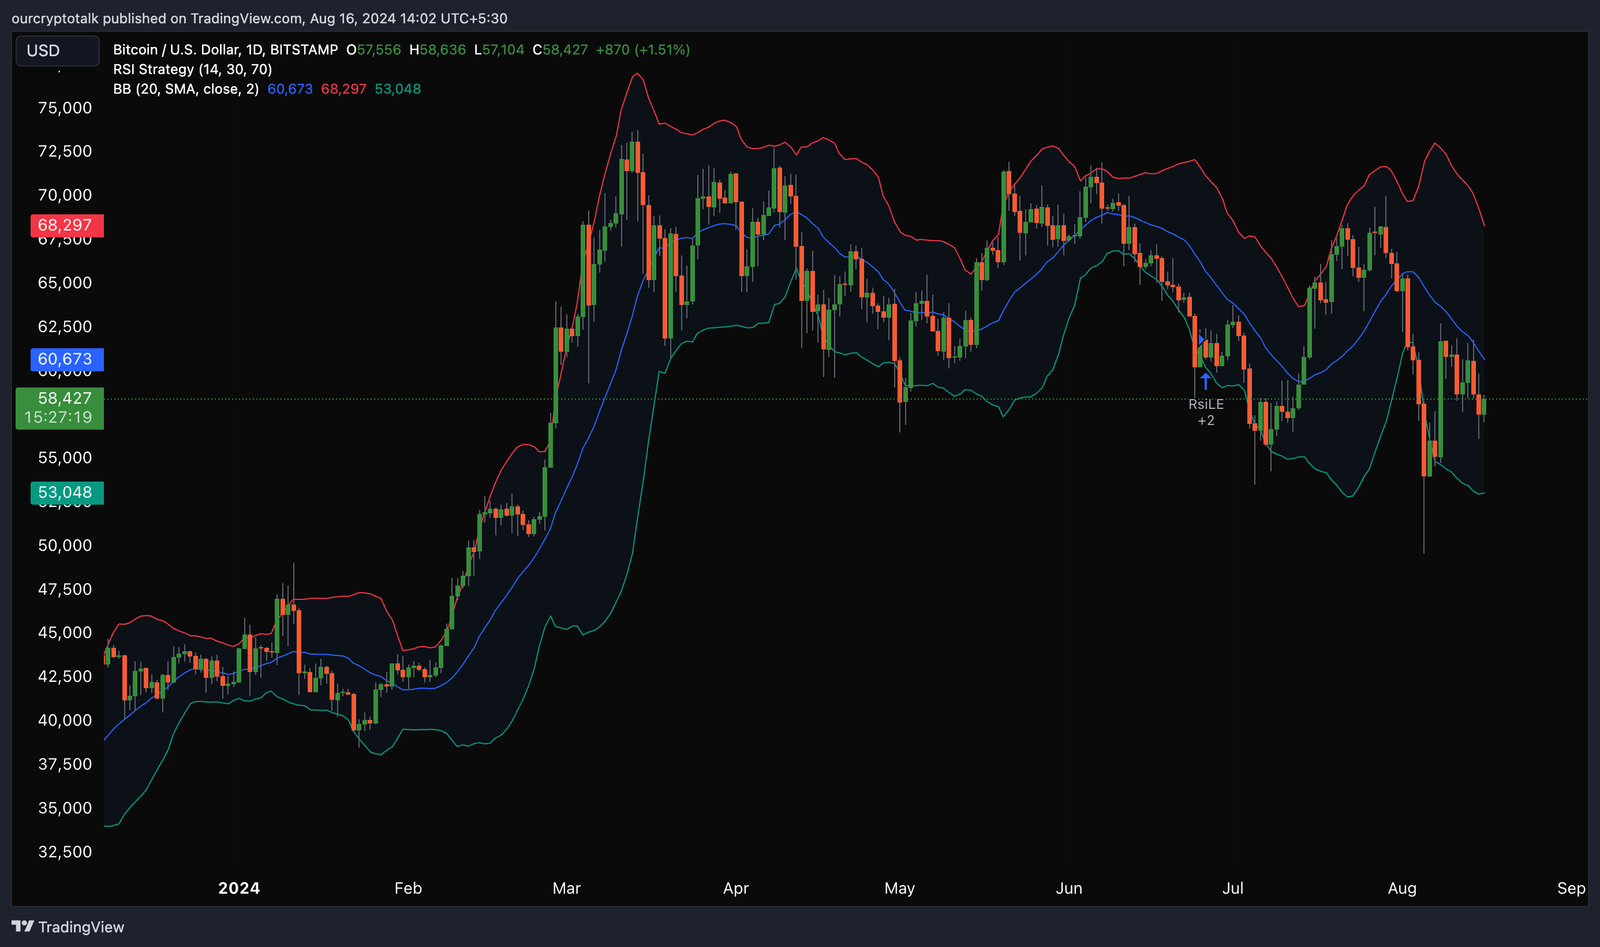Click the 65,000 price axis label

pos(65,283)
